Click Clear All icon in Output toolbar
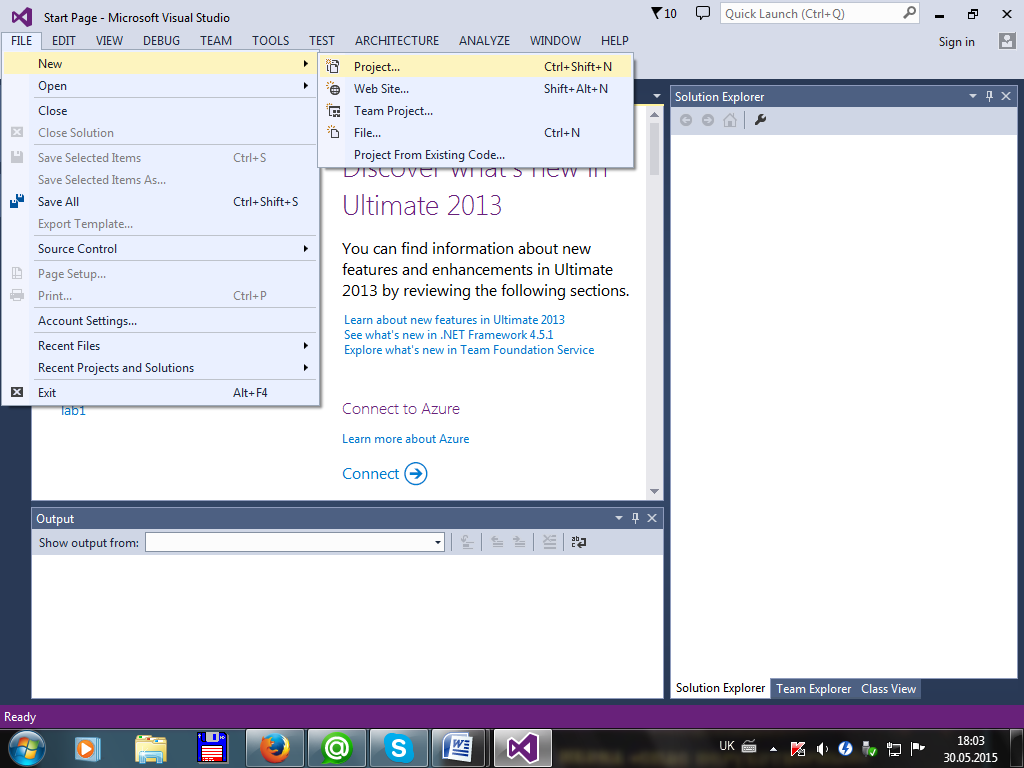The width and height of the screenshot is (1024, 768). pyautogui.click(x=550, y=542)
